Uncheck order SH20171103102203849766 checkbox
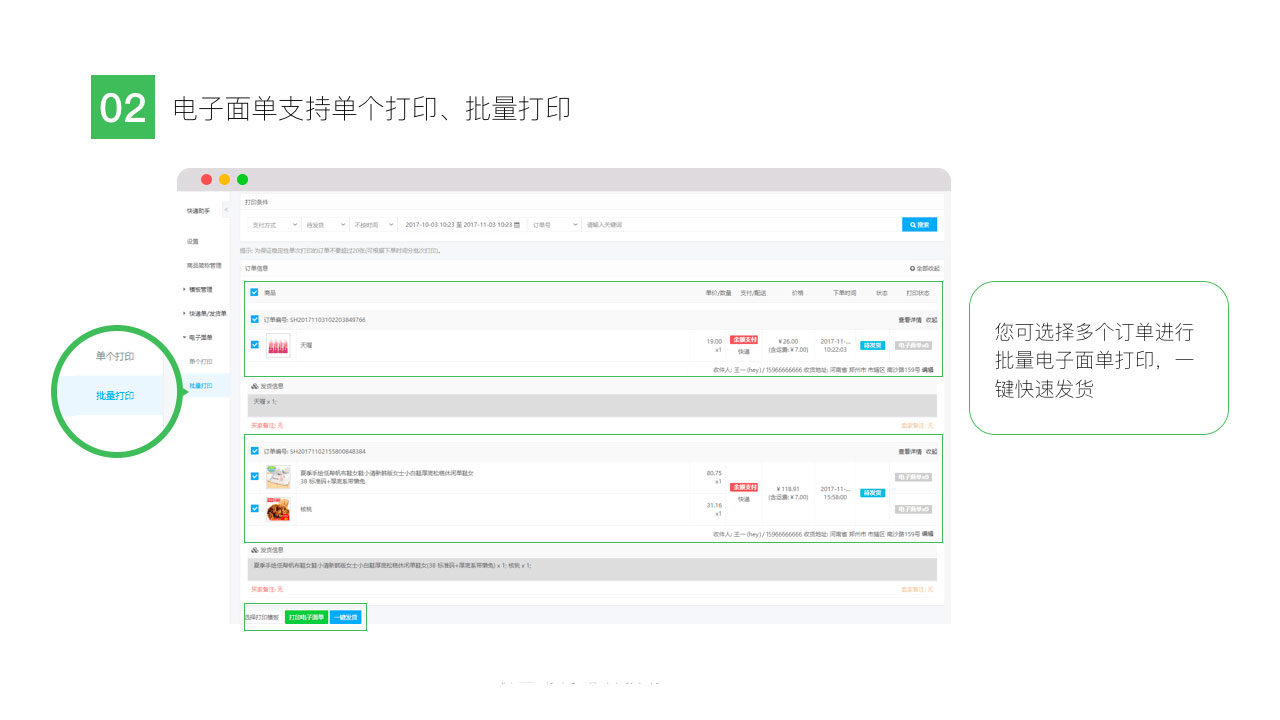Viewport: 1280px width, 720px height. click(254, 320)
